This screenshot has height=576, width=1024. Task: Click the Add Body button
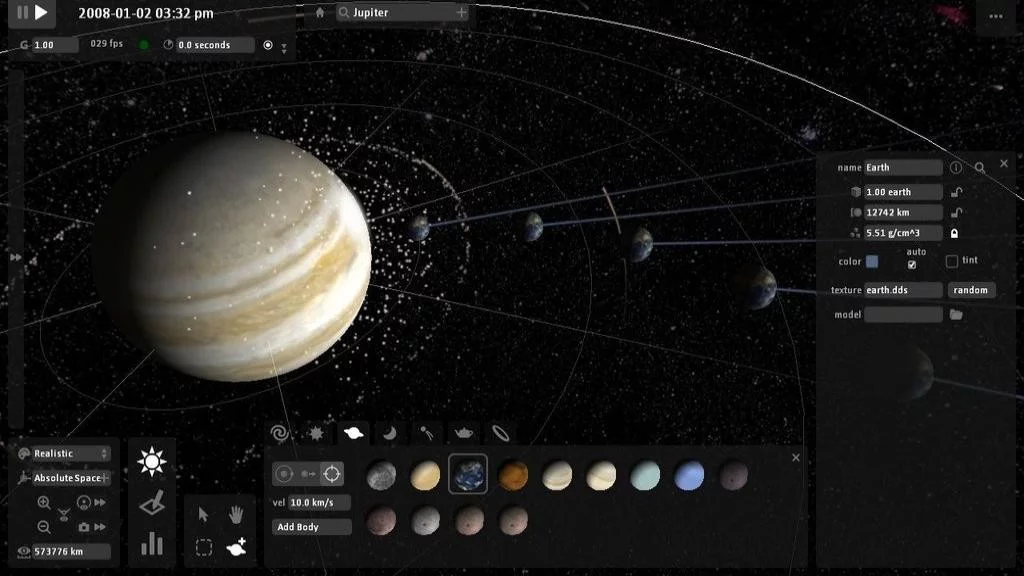pyautogui.click(x=312, y=527)
